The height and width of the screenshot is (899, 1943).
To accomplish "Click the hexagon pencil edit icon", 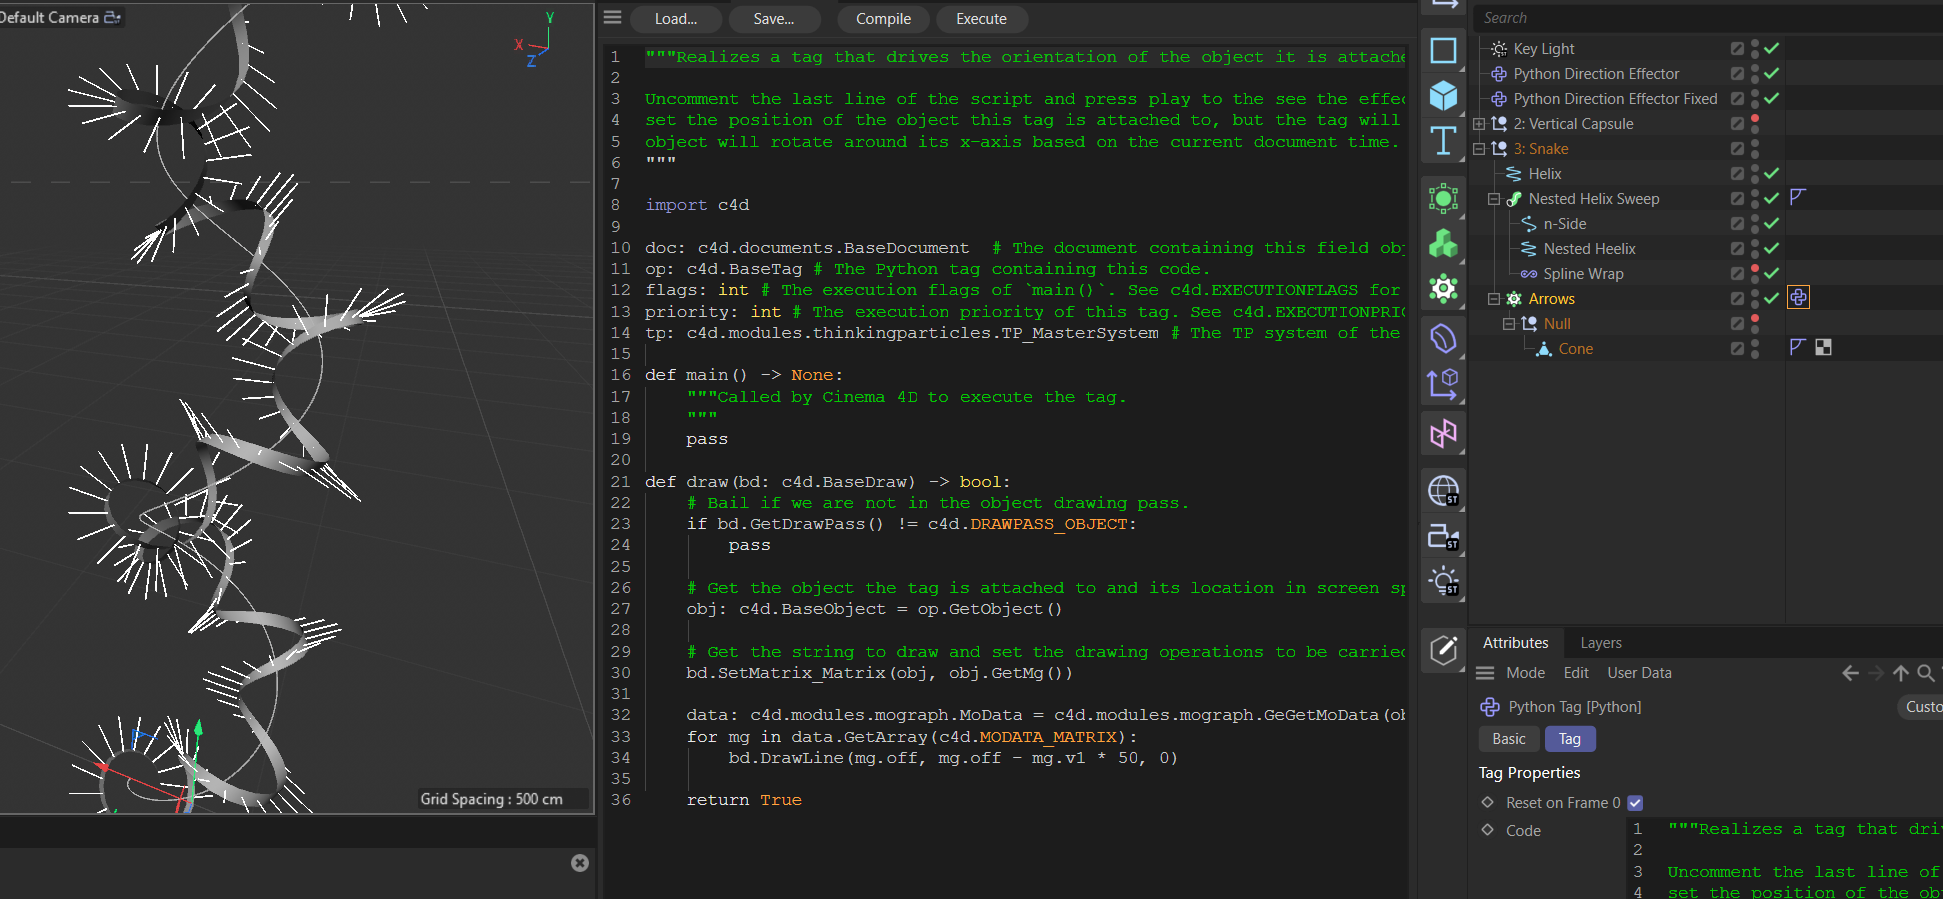I will click(x=1443, y=651).
